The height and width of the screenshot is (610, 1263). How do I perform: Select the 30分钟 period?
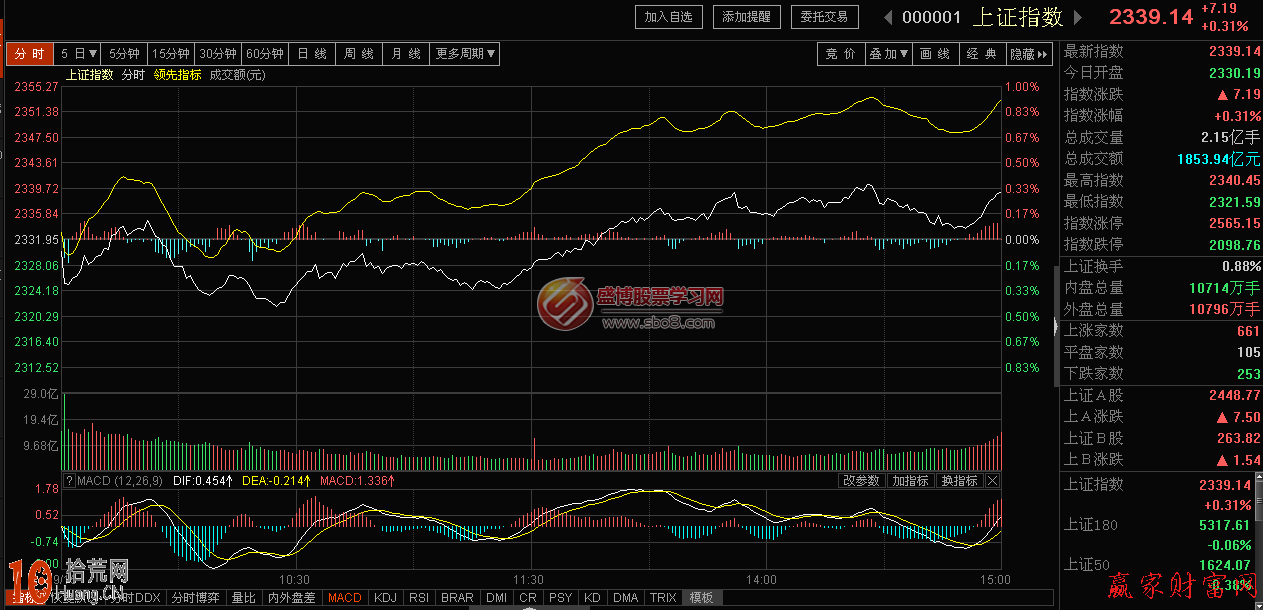point(218,54)
